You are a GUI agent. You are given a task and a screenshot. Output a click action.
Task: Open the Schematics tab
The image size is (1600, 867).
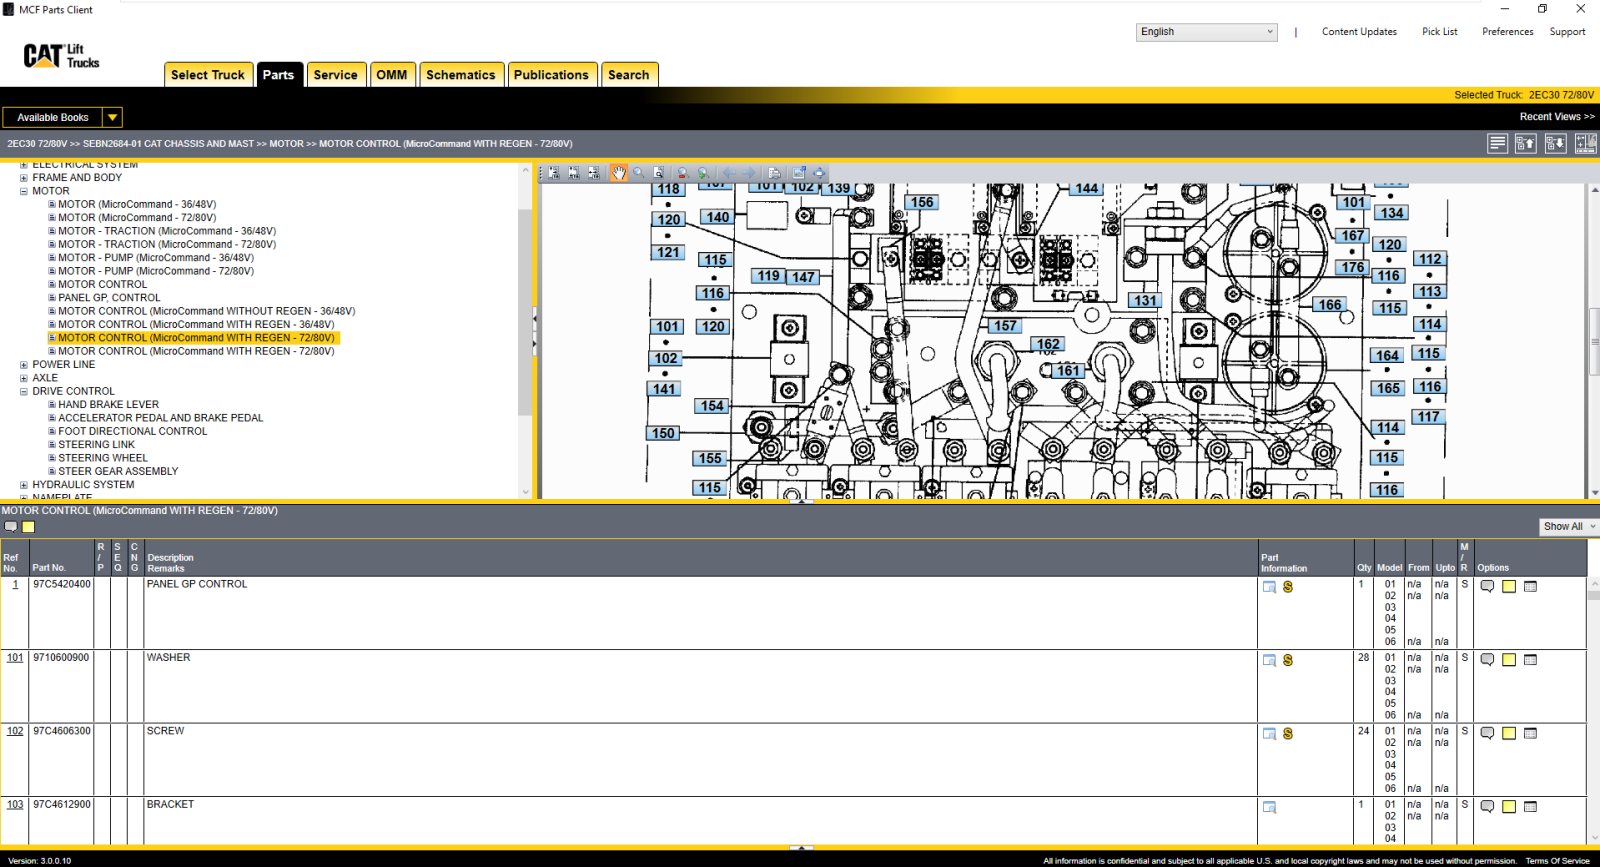point(461,75)
